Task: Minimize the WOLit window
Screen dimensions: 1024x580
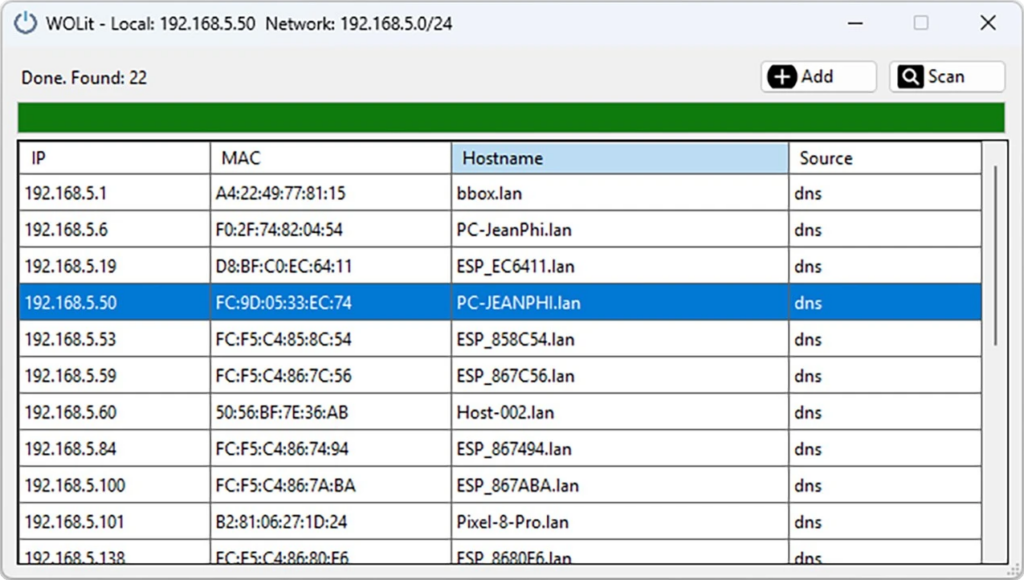Action: point(856,24)
